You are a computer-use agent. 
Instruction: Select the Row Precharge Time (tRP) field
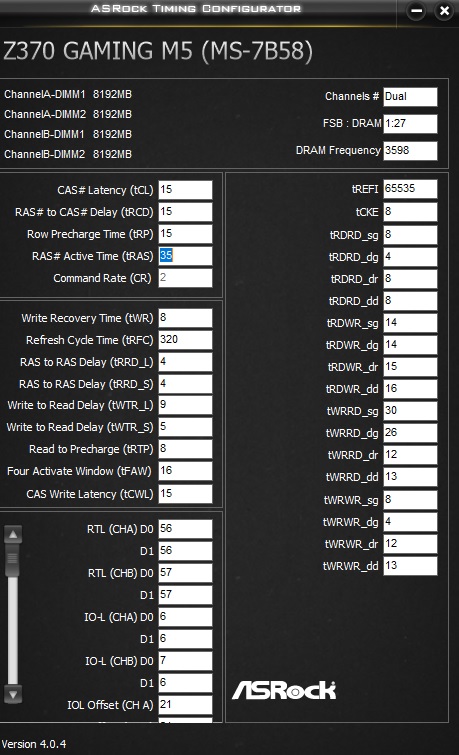click(185, 234)
